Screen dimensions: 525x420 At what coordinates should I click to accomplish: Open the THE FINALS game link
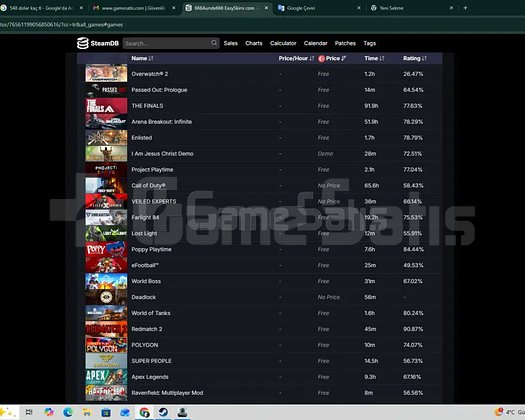pyautogui.click(x=147, y=106)
